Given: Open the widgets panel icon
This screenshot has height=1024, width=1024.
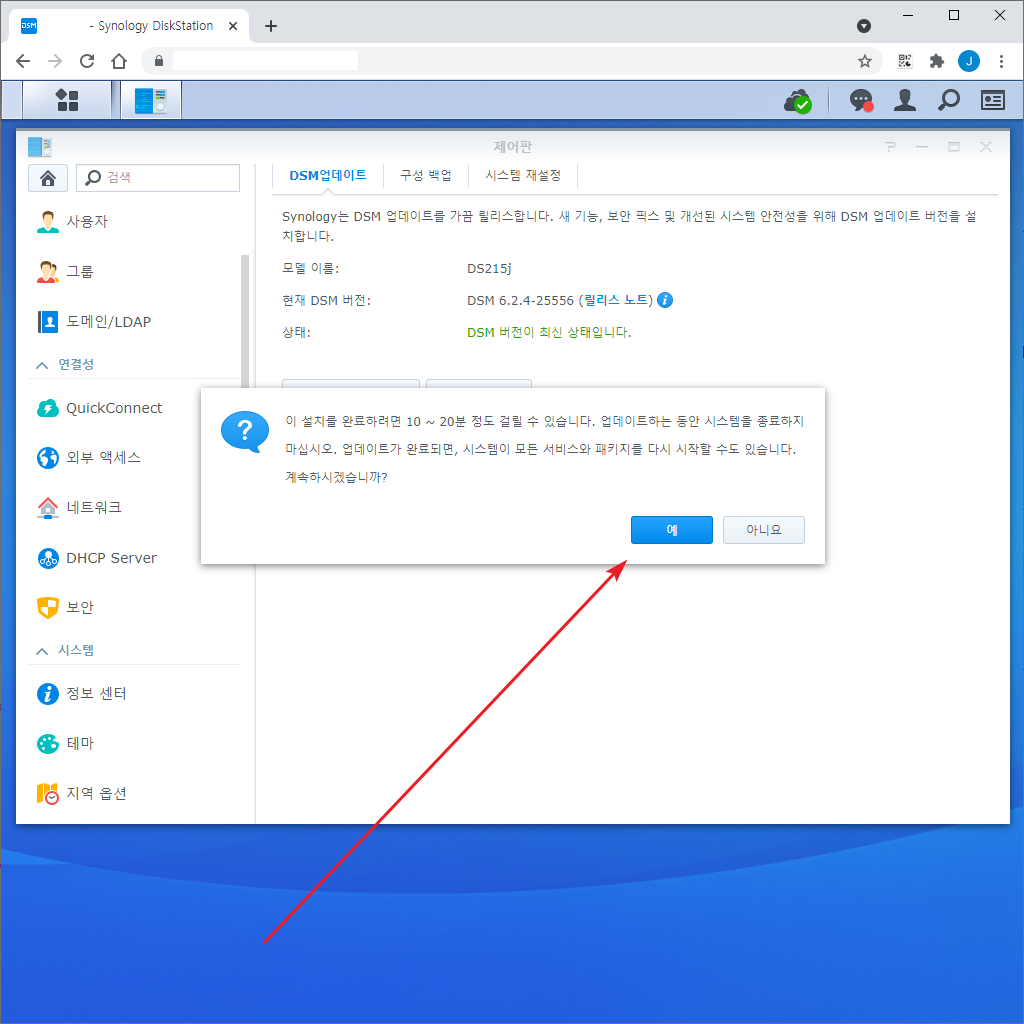Looking at the screenshot, I should (993, 100).
